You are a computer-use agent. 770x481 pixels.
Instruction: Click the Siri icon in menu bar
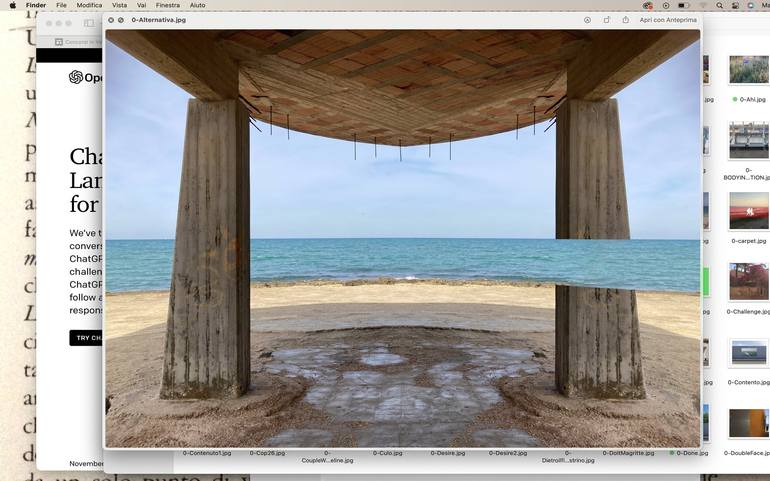[751, 5]
